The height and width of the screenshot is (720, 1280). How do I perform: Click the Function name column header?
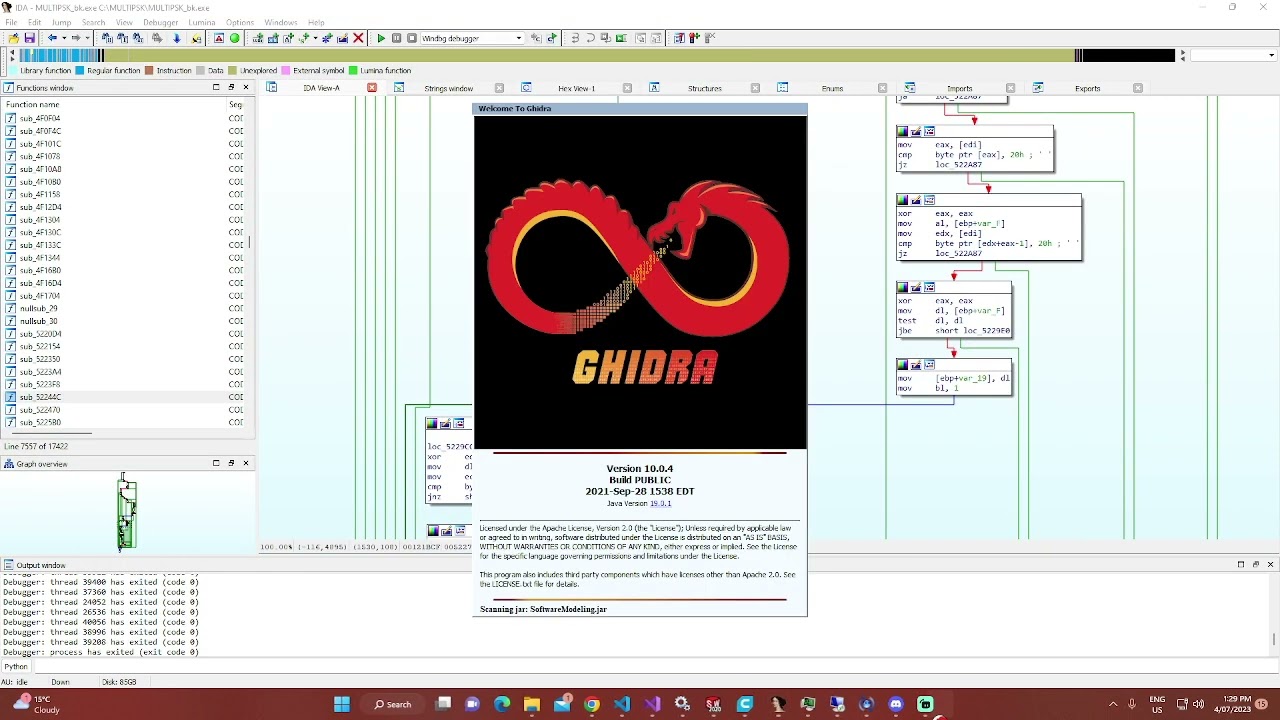tap(33, 104)
